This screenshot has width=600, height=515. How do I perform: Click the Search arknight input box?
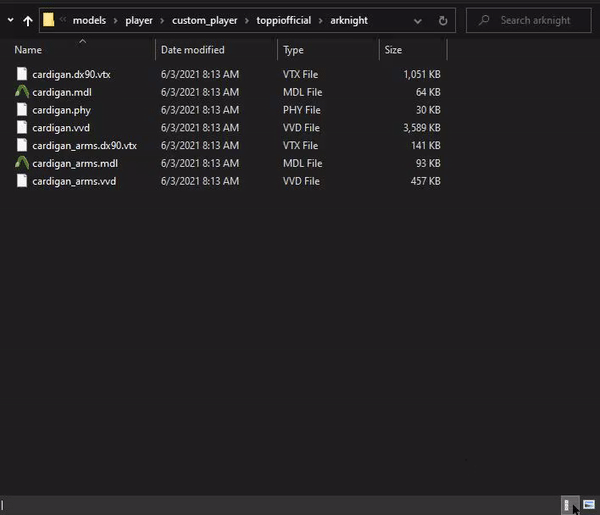click(536, 20)
